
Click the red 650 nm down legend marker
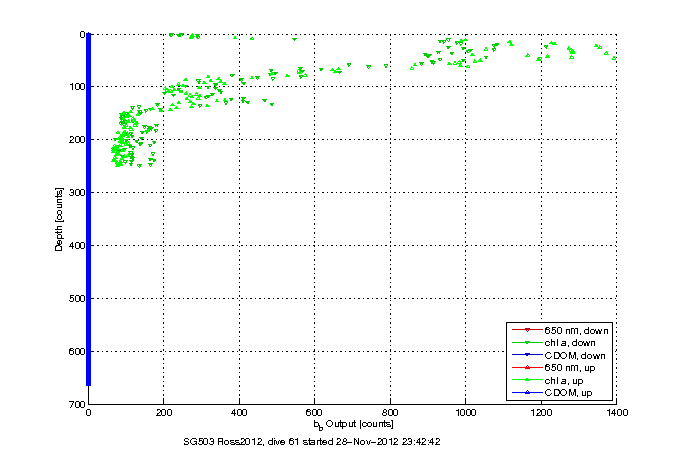pyautogui.click(x=525, y=330)
